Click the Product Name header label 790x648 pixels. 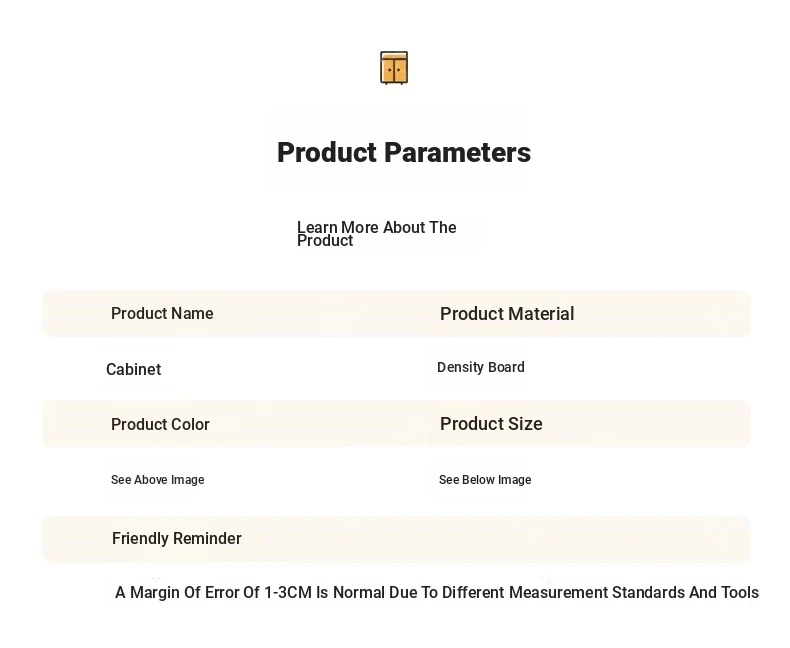[x=162, y=313]
